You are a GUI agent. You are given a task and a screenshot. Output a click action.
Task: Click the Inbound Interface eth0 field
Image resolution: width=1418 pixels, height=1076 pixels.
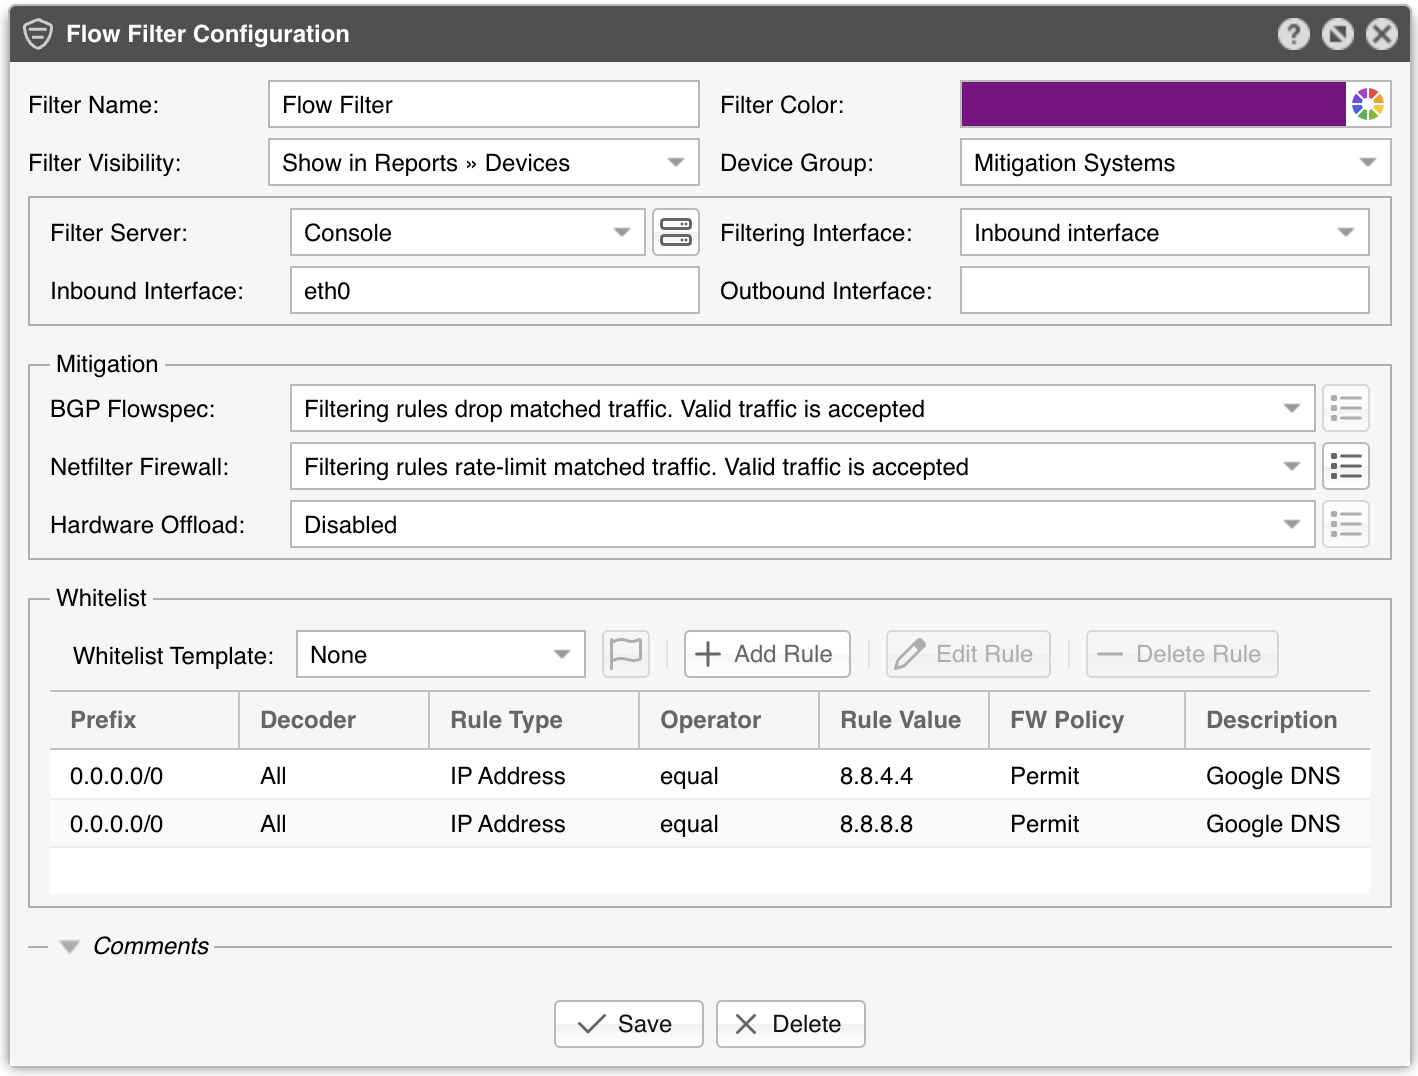coord(495,290)
